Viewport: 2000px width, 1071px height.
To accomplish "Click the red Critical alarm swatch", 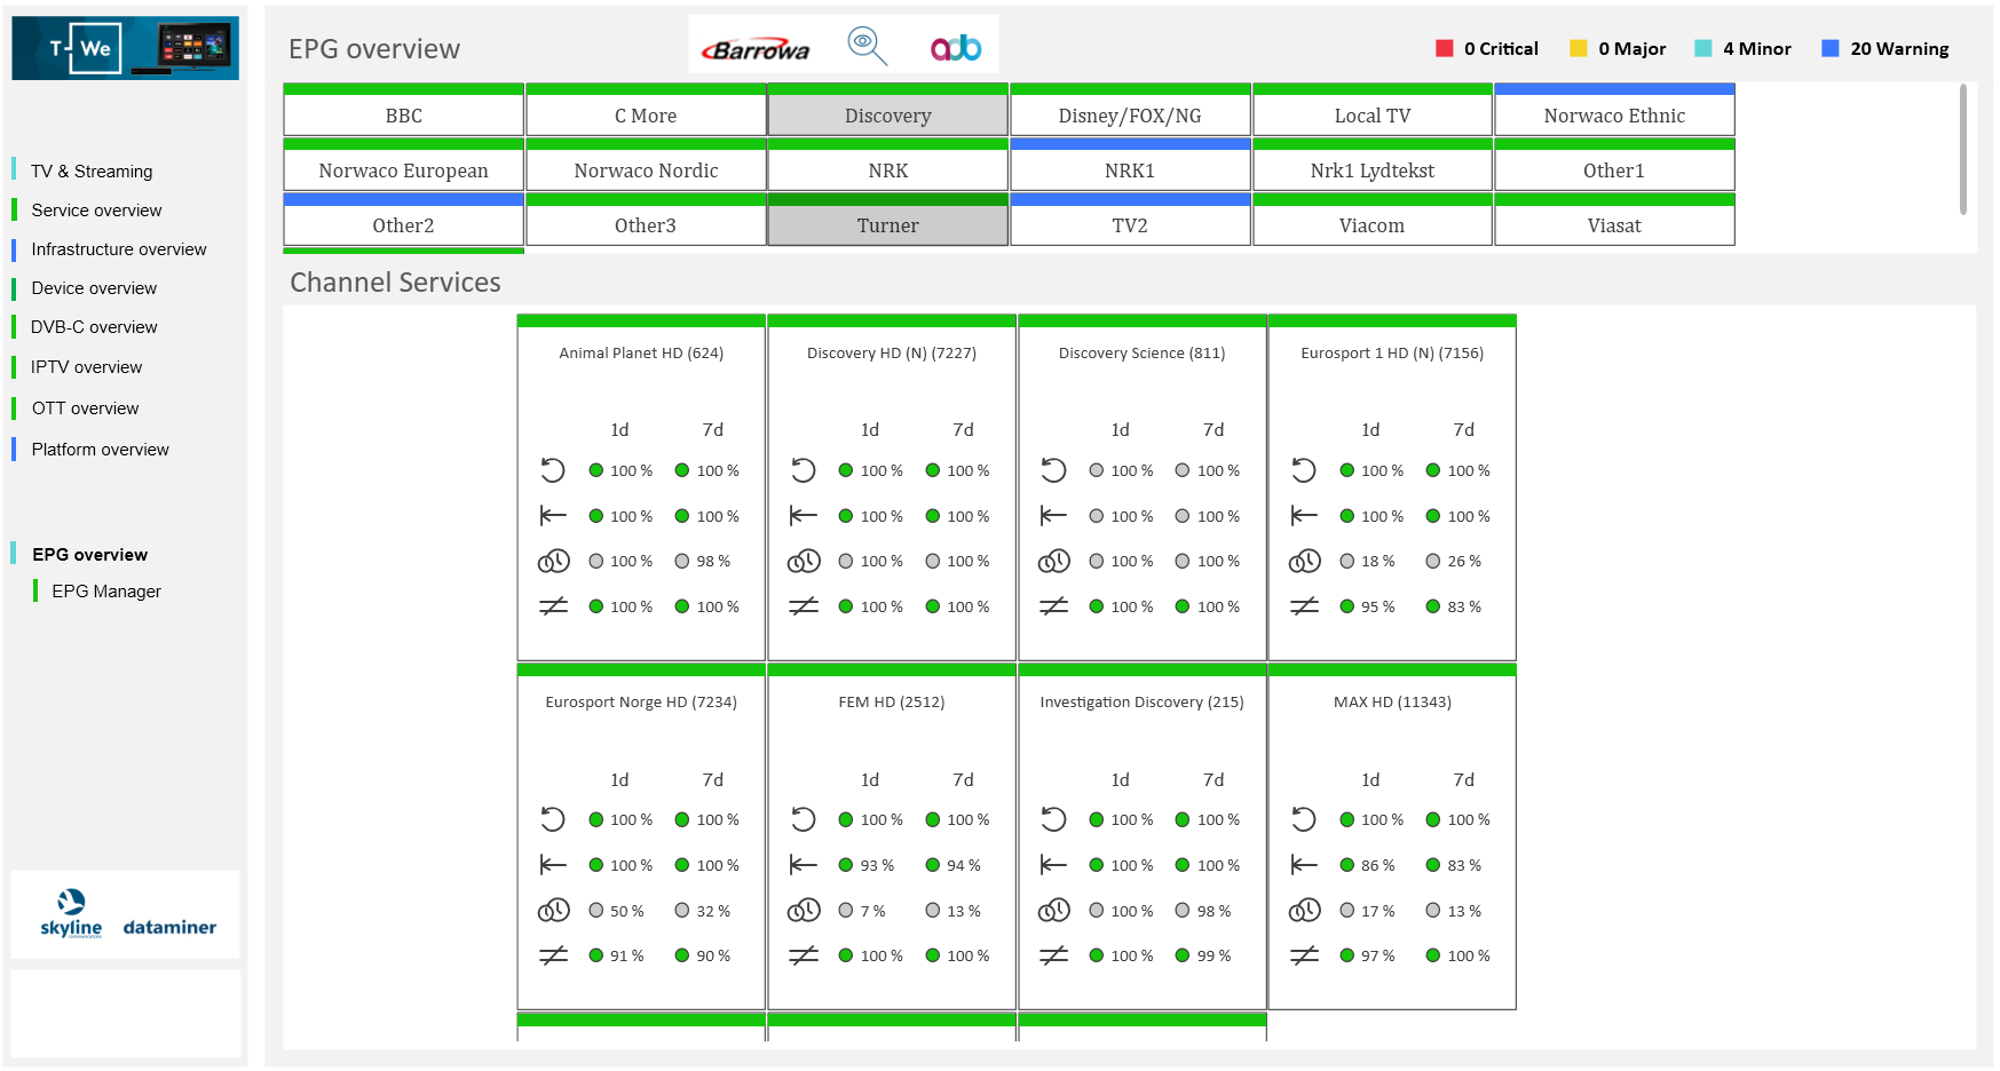I will [1444, 48].
